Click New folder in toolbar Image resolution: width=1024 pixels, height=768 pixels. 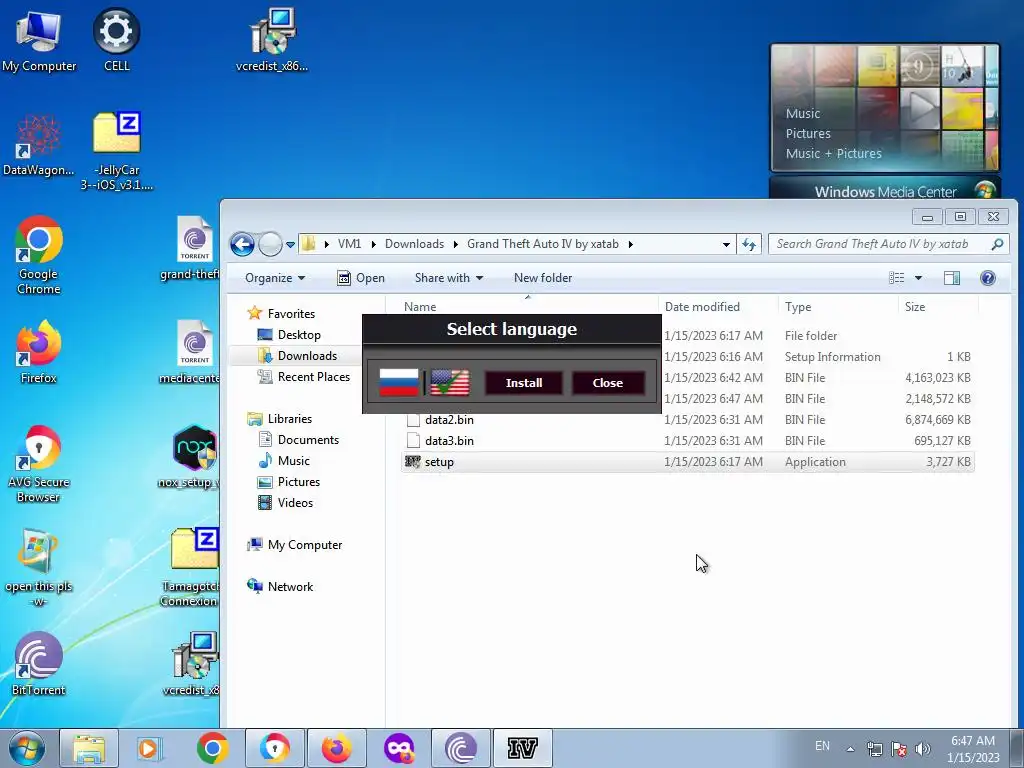[543, 278]
